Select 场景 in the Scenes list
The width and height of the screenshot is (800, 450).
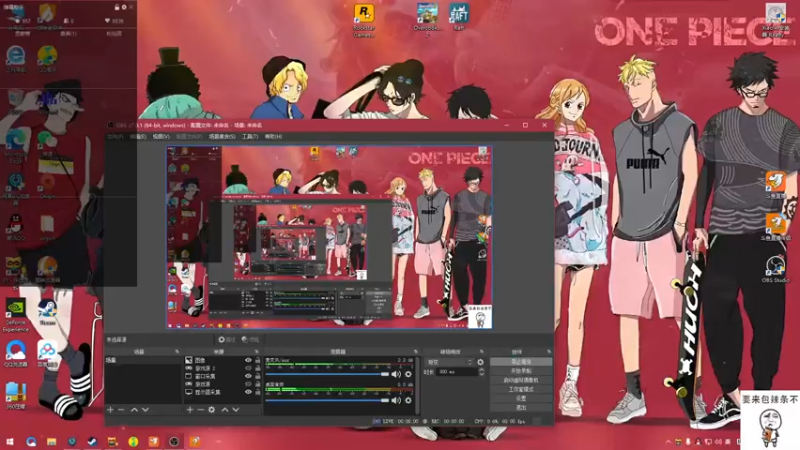coord(143,360)
